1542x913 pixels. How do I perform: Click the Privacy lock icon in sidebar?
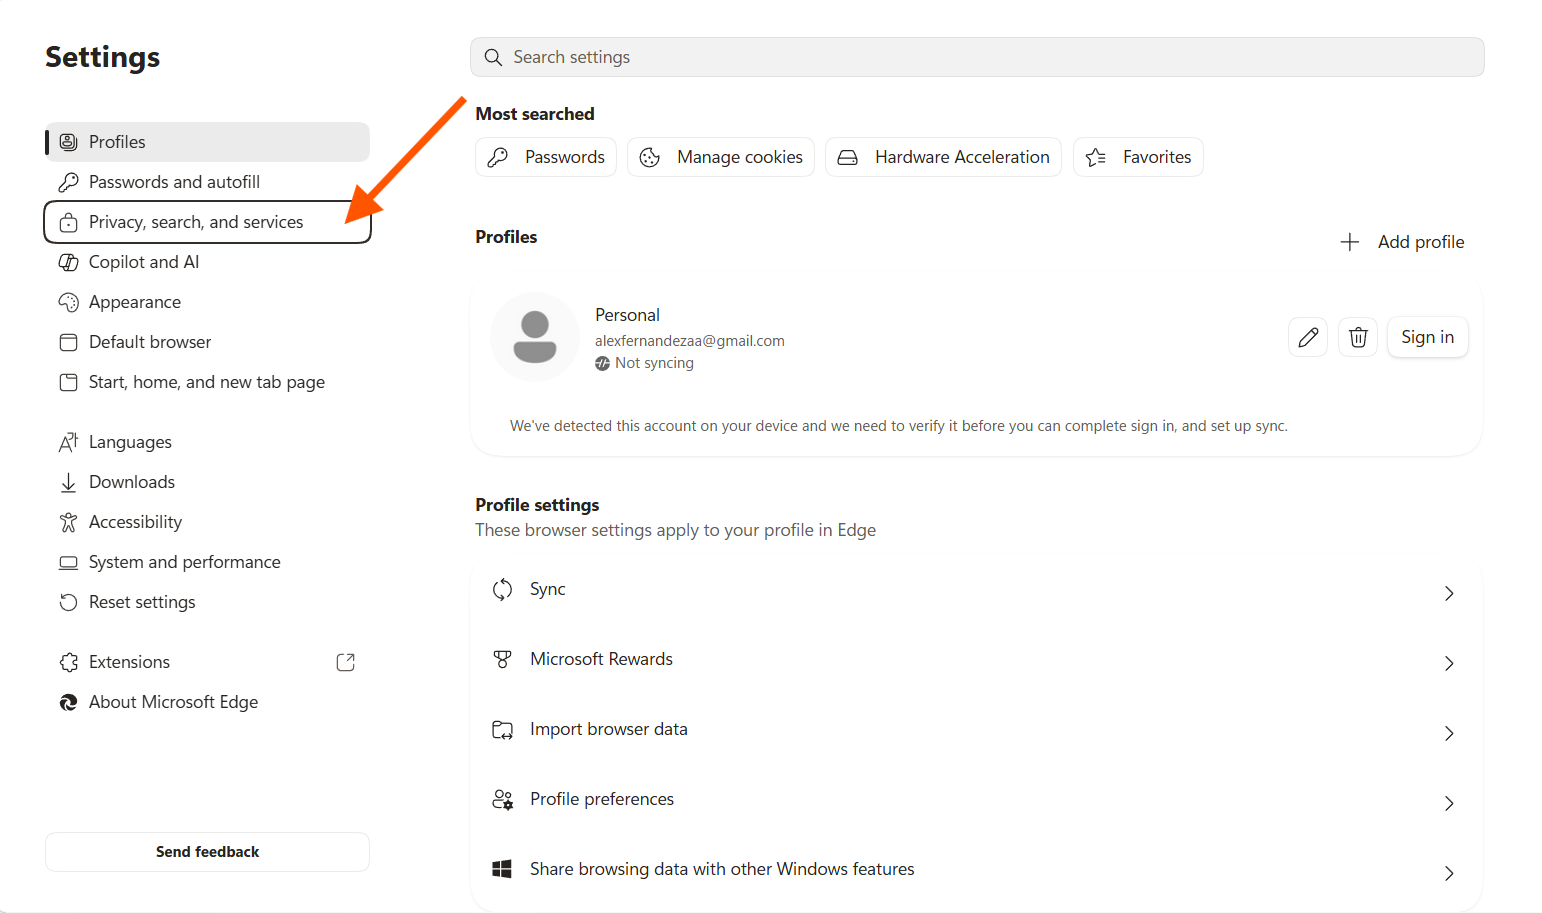pos(68,222)
